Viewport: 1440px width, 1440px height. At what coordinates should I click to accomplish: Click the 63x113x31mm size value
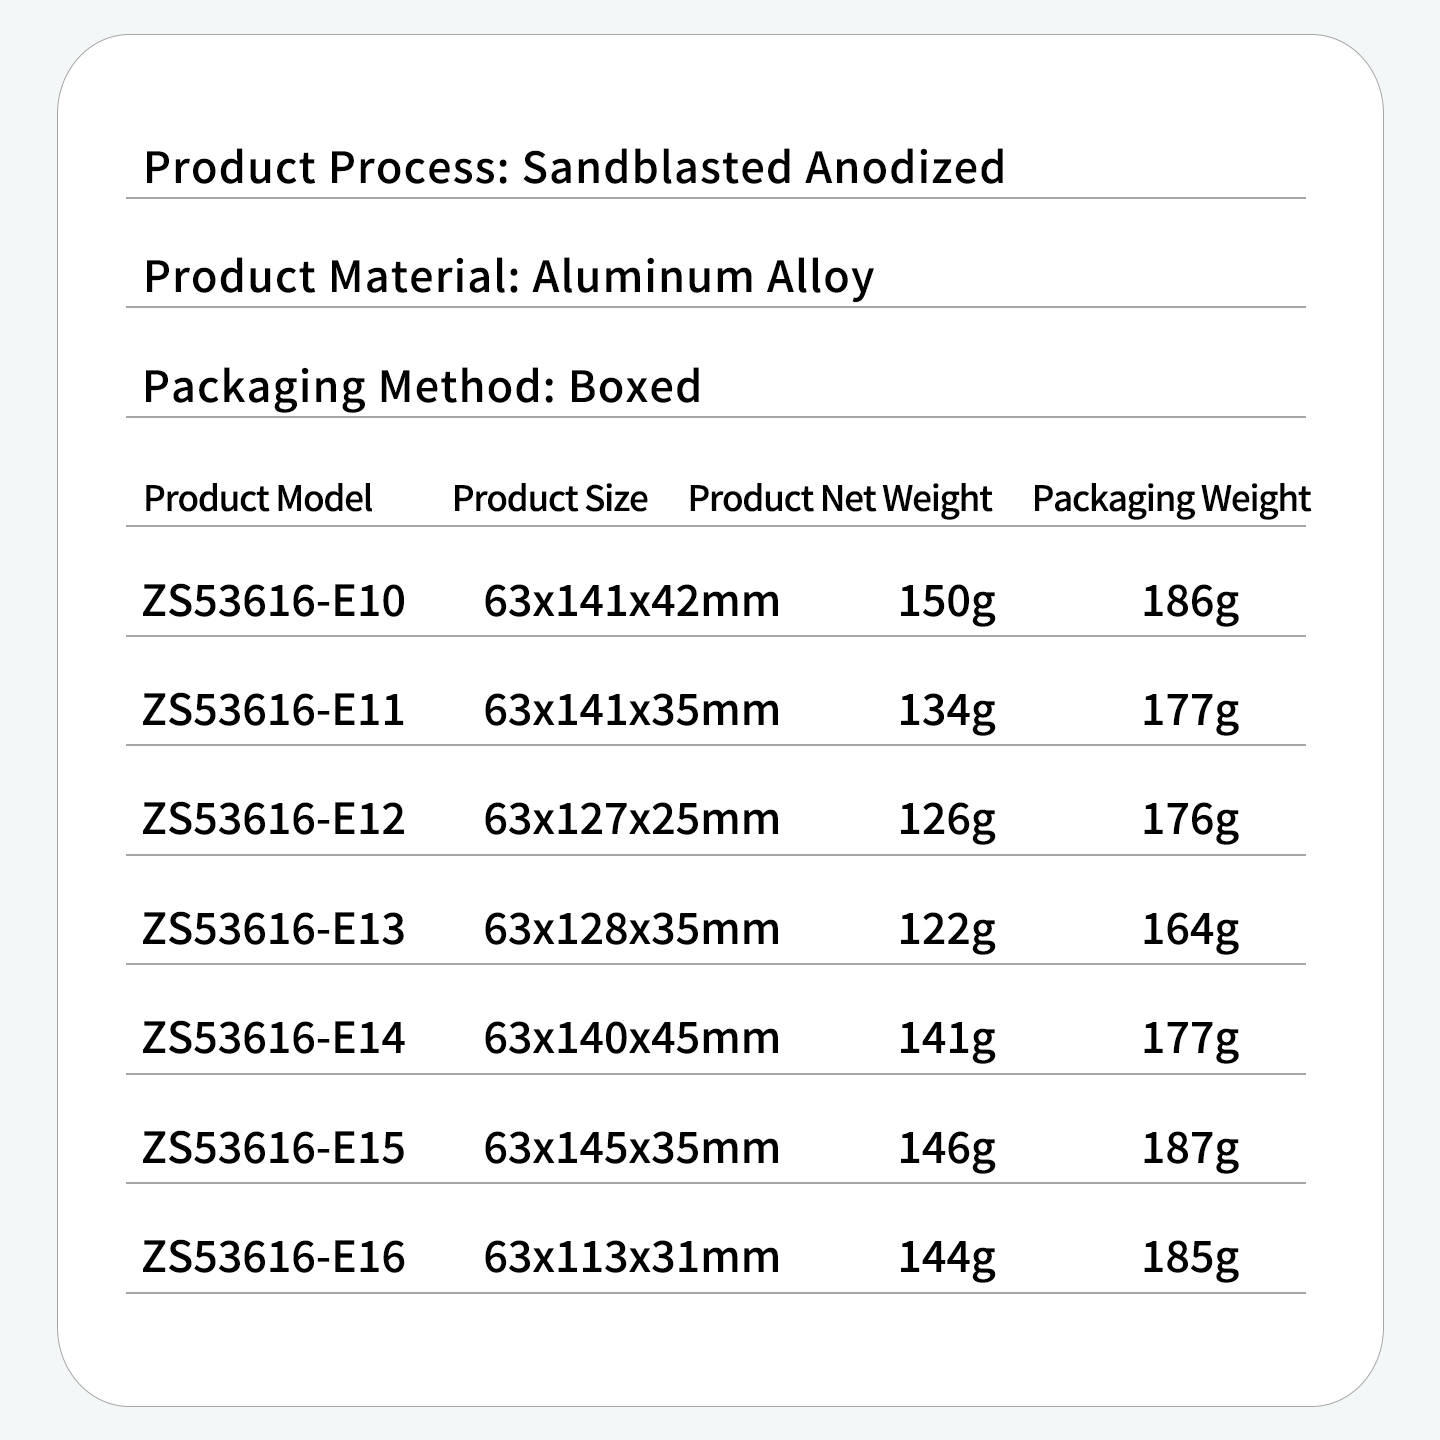[x=631, y=1257]
